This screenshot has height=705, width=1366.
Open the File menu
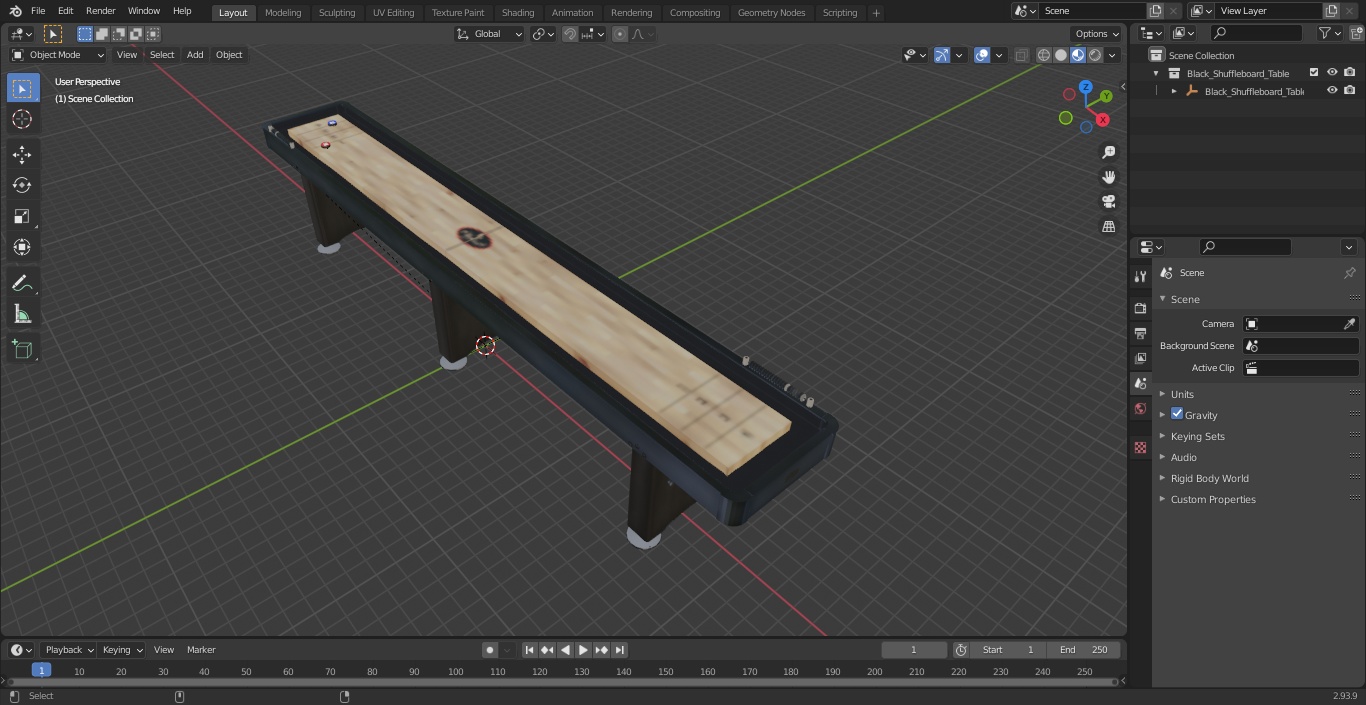[38, 11]
